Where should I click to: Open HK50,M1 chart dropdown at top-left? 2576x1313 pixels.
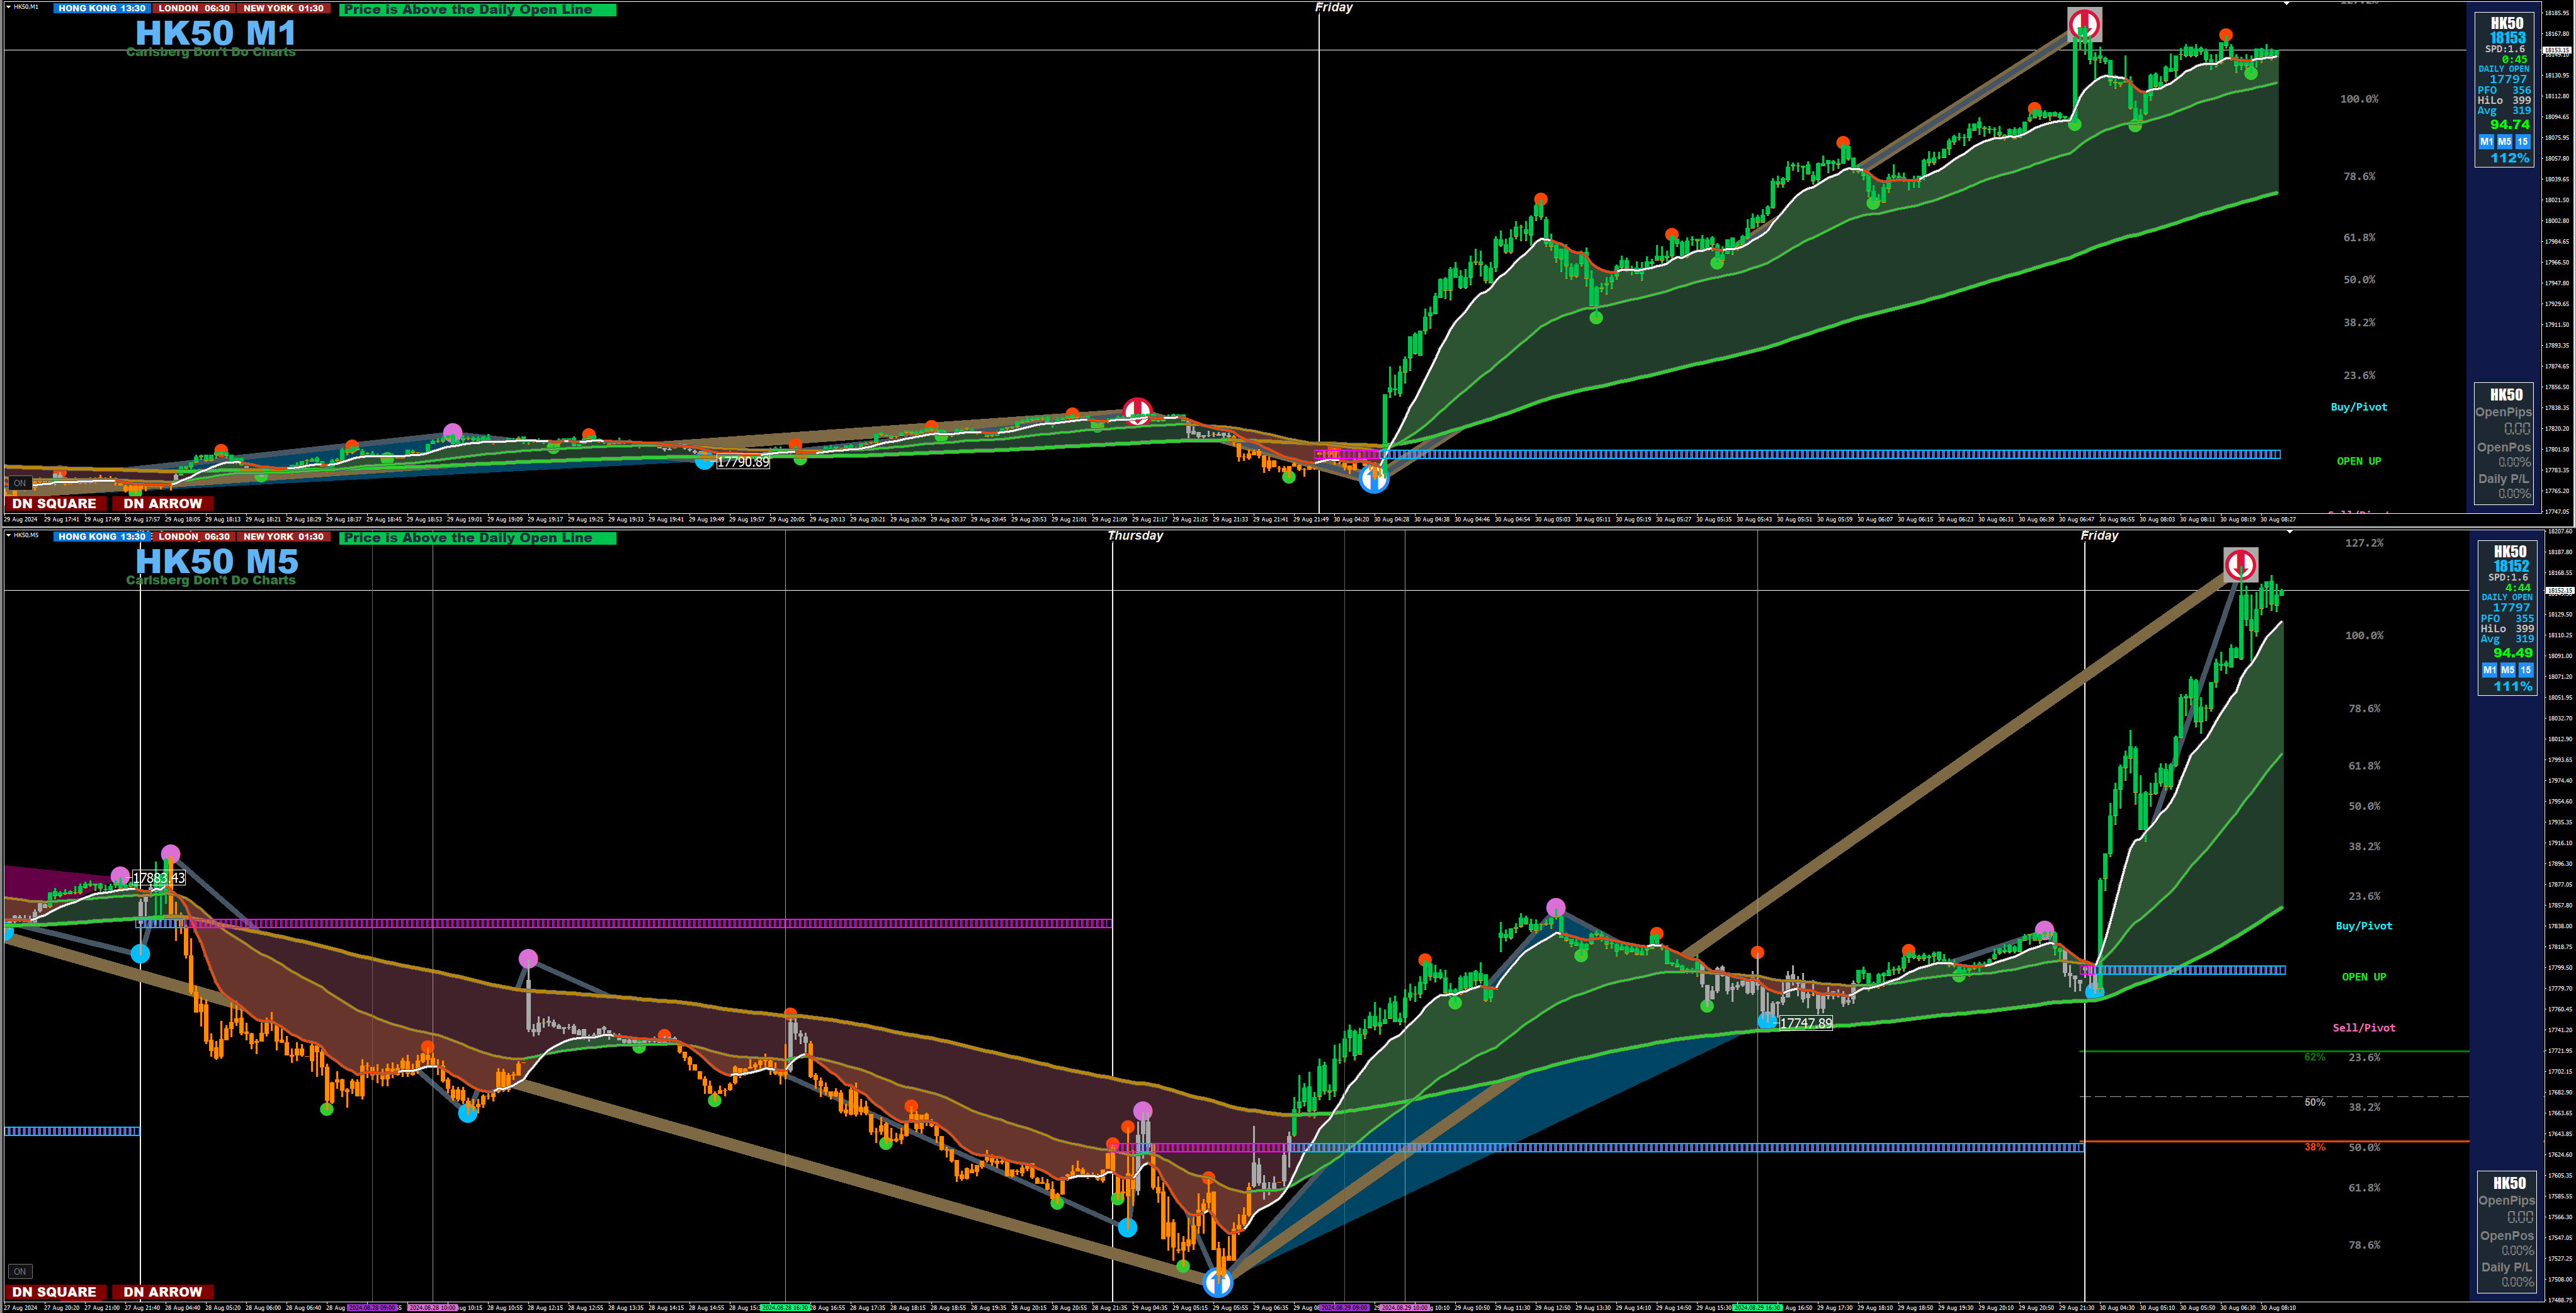coord(8,7)
